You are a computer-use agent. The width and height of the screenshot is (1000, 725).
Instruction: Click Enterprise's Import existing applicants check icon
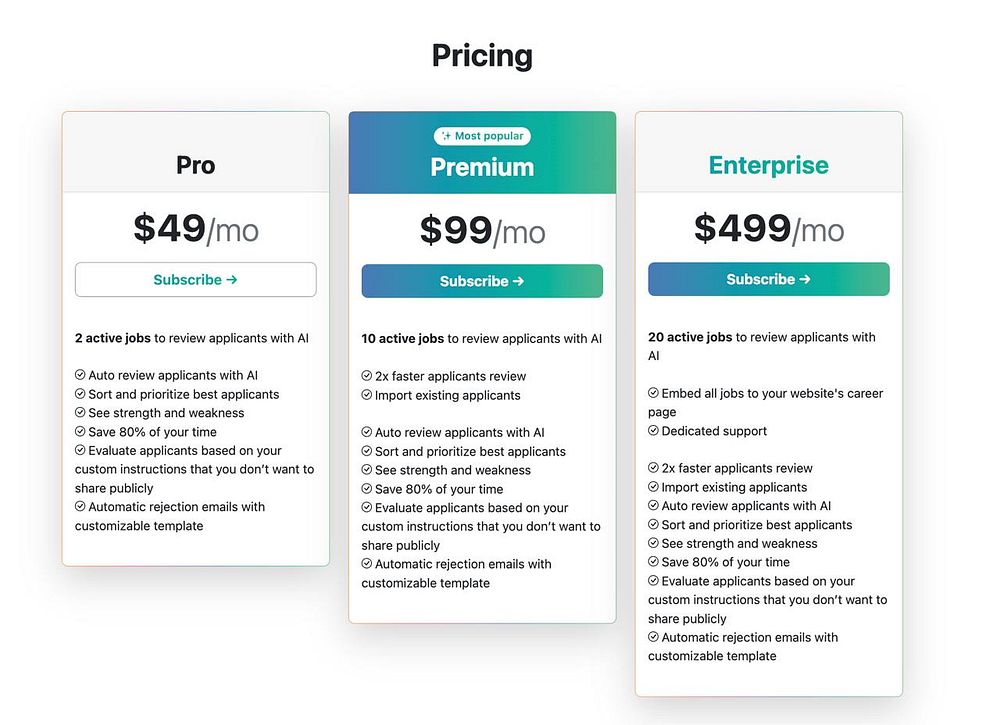pyautogui.click(x=653, y=488)
